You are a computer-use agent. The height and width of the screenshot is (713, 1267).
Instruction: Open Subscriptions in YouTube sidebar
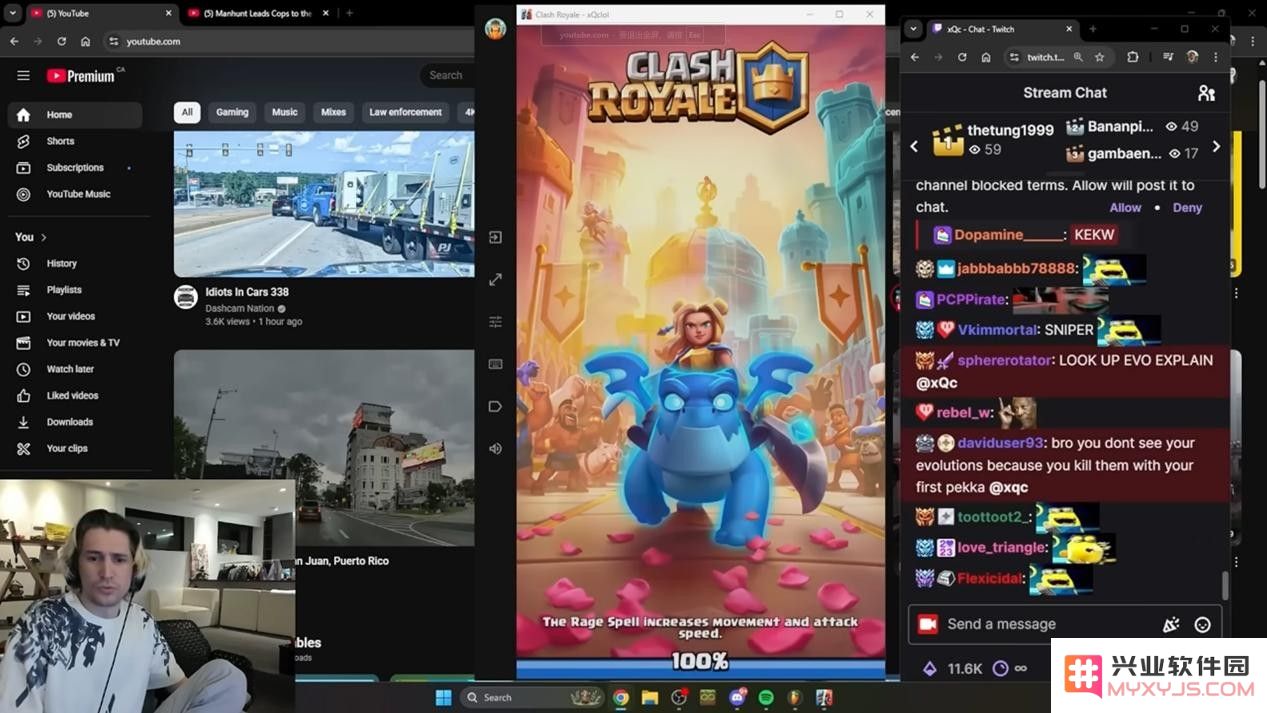pyautogui.click(x=75, y=168)
